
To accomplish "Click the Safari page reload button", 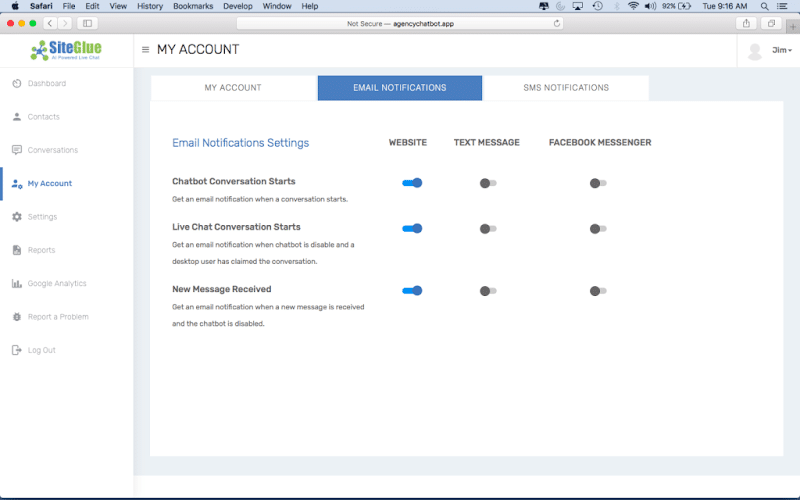I will point(557,23).
